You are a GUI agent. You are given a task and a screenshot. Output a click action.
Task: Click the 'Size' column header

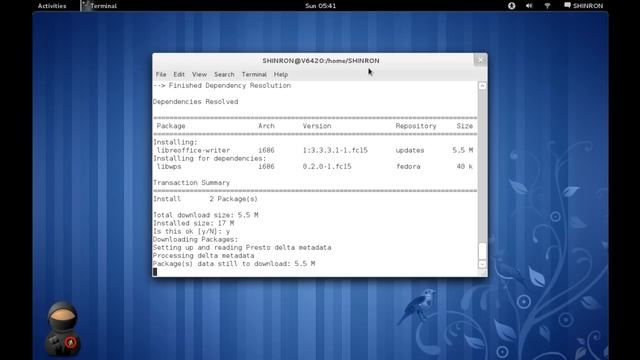pyautogui.click(x=464, y=126)
